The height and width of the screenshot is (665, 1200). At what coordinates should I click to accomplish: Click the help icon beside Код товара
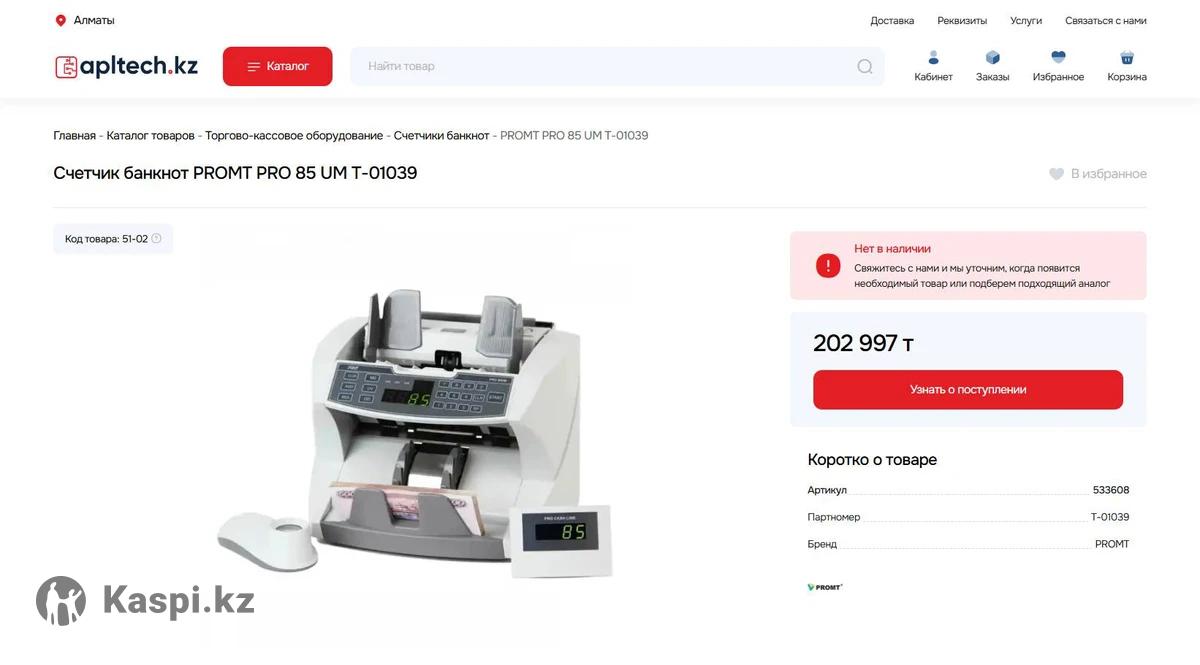(156, 239)
